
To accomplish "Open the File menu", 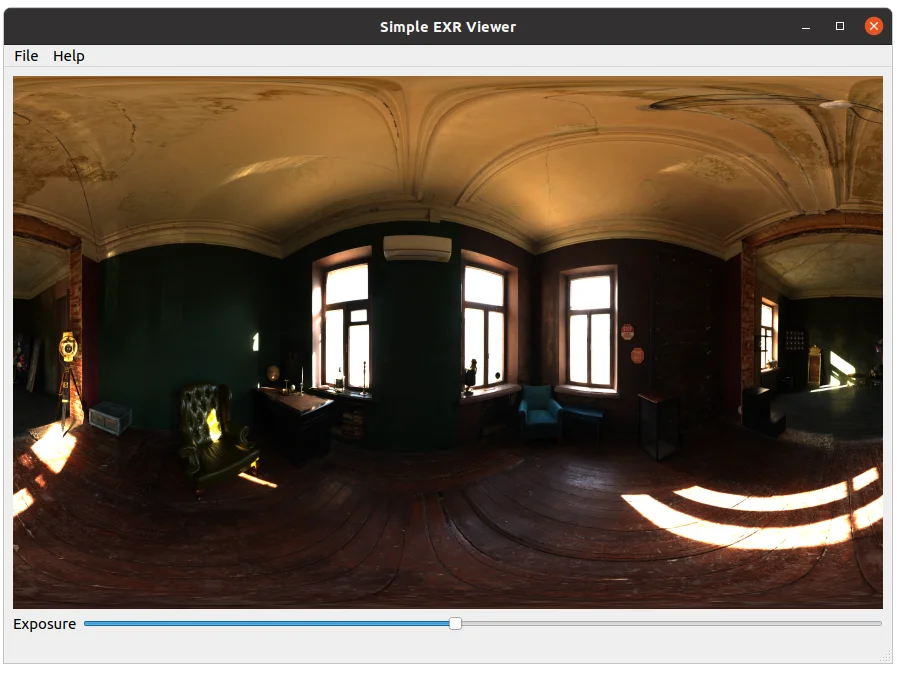I will click(26, 56).
